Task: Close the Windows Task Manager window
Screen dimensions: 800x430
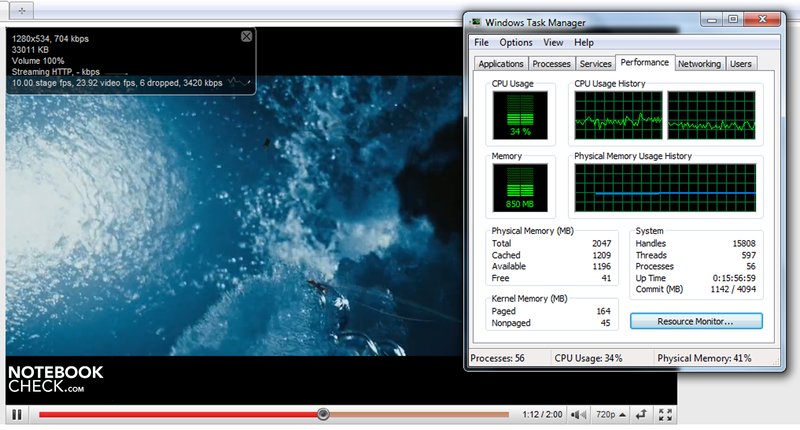Action: pos(762,20)
